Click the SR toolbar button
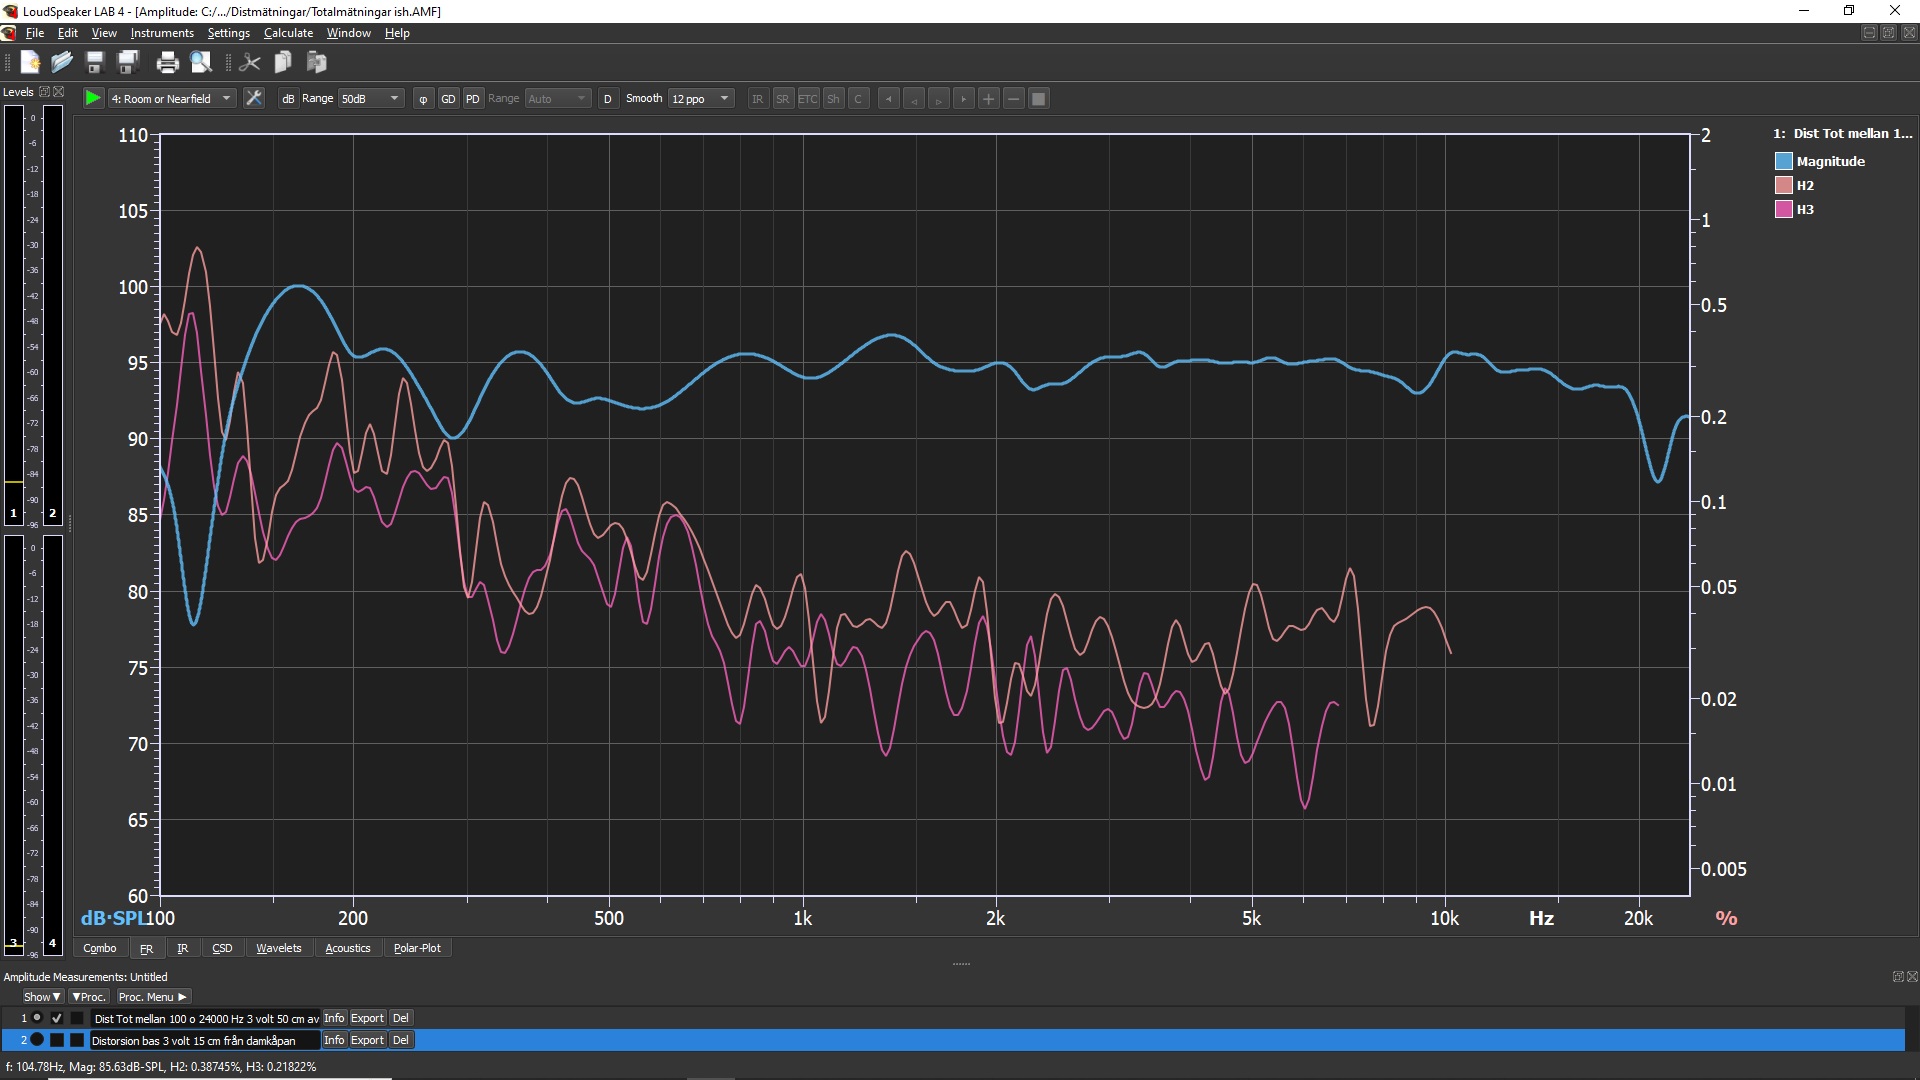The height and width of the screenshot is (1080, 1920). (783, 98)
